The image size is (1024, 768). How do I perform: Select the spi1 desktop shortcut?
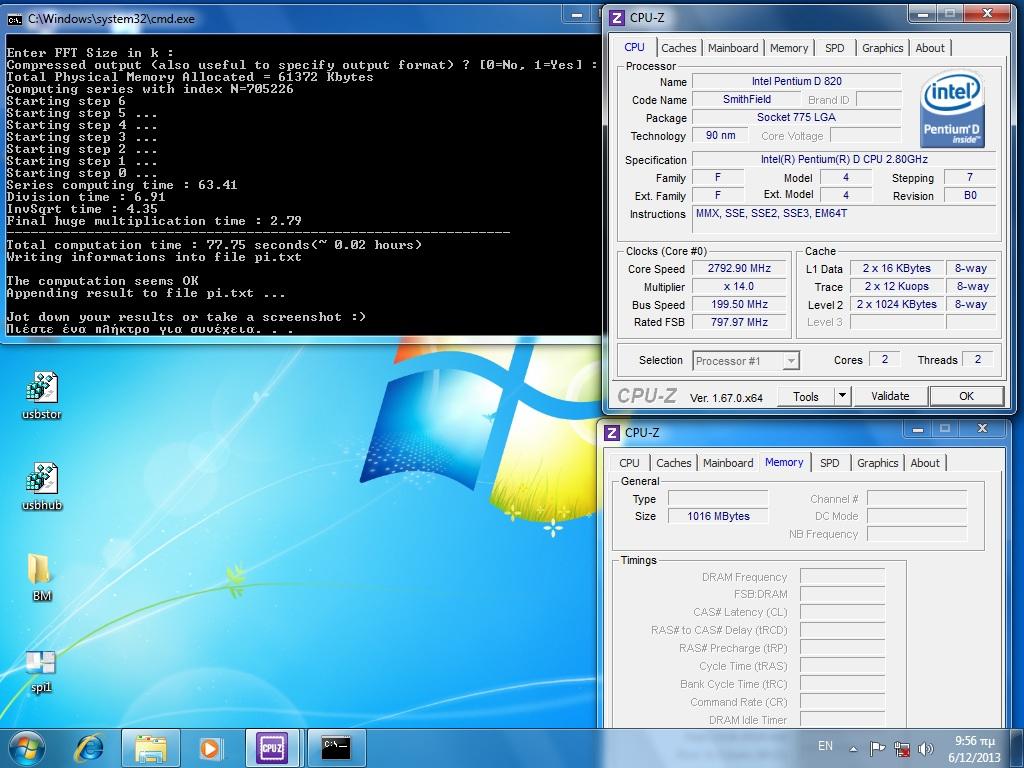point(40,671)
